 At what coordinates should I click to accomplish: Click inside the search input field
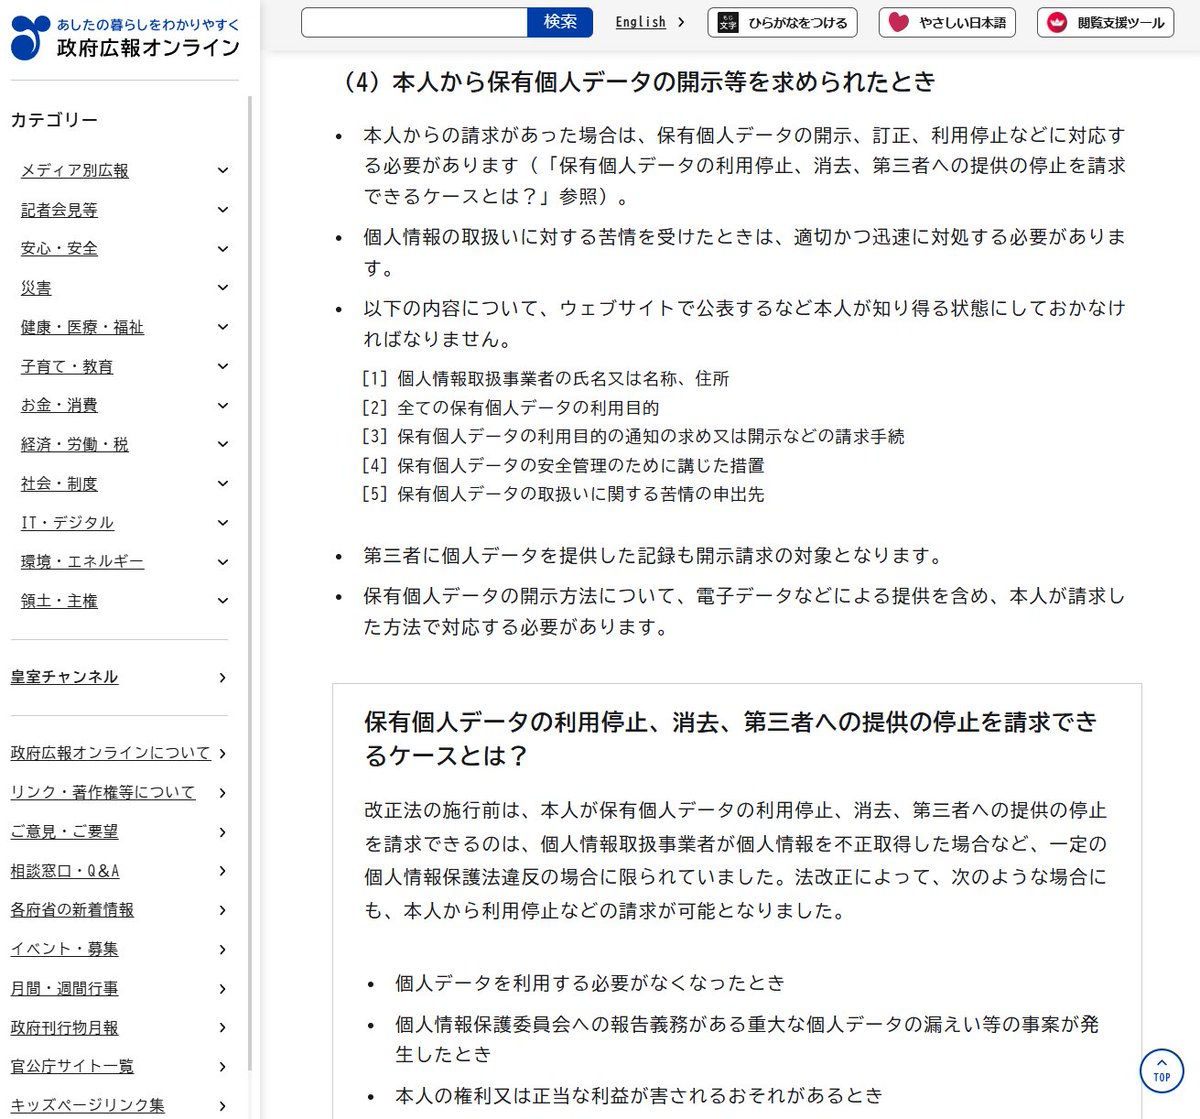click(415, 21)
